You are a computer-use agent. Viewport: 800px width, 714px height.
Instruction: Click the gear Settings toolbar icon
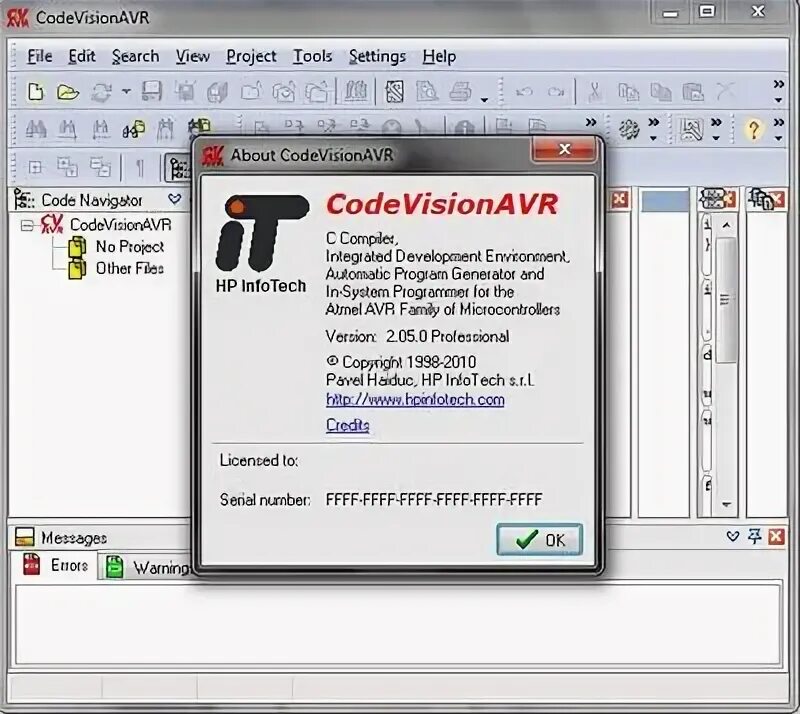[x=629, y=129]
